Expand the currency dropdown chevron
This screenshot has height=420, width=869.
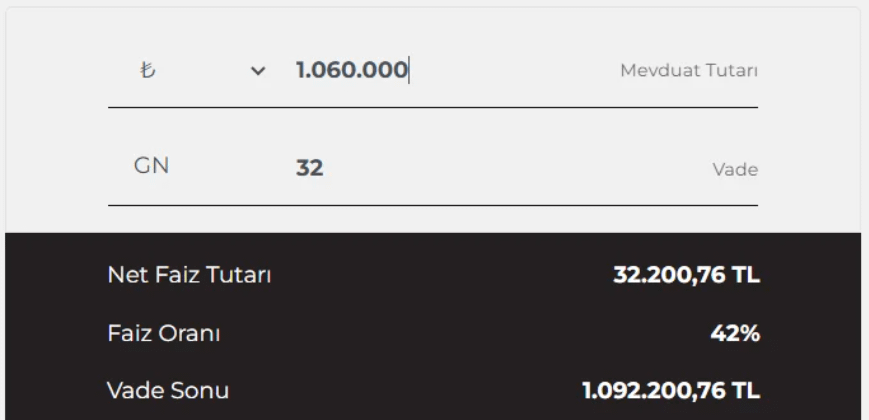[259, 71]
